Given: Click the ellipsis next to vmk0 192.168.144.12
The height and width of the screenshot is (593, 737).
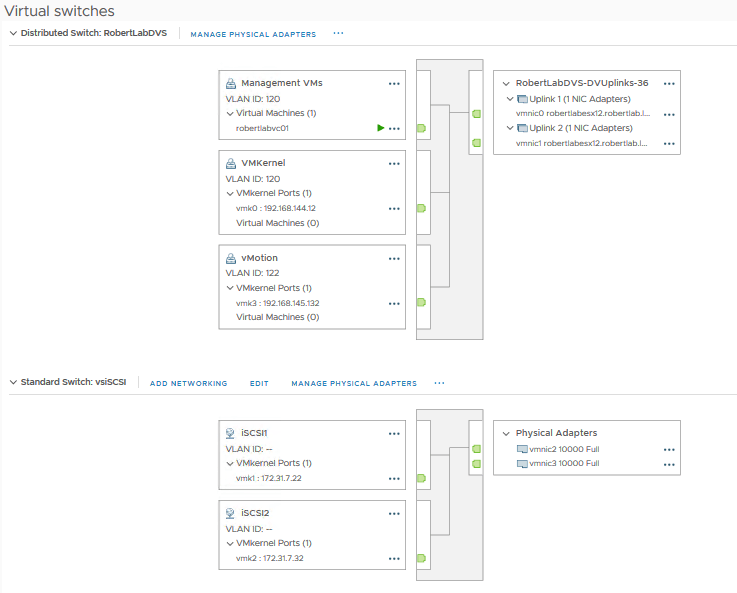Looking at the screenshot, I should coord(394,208).
